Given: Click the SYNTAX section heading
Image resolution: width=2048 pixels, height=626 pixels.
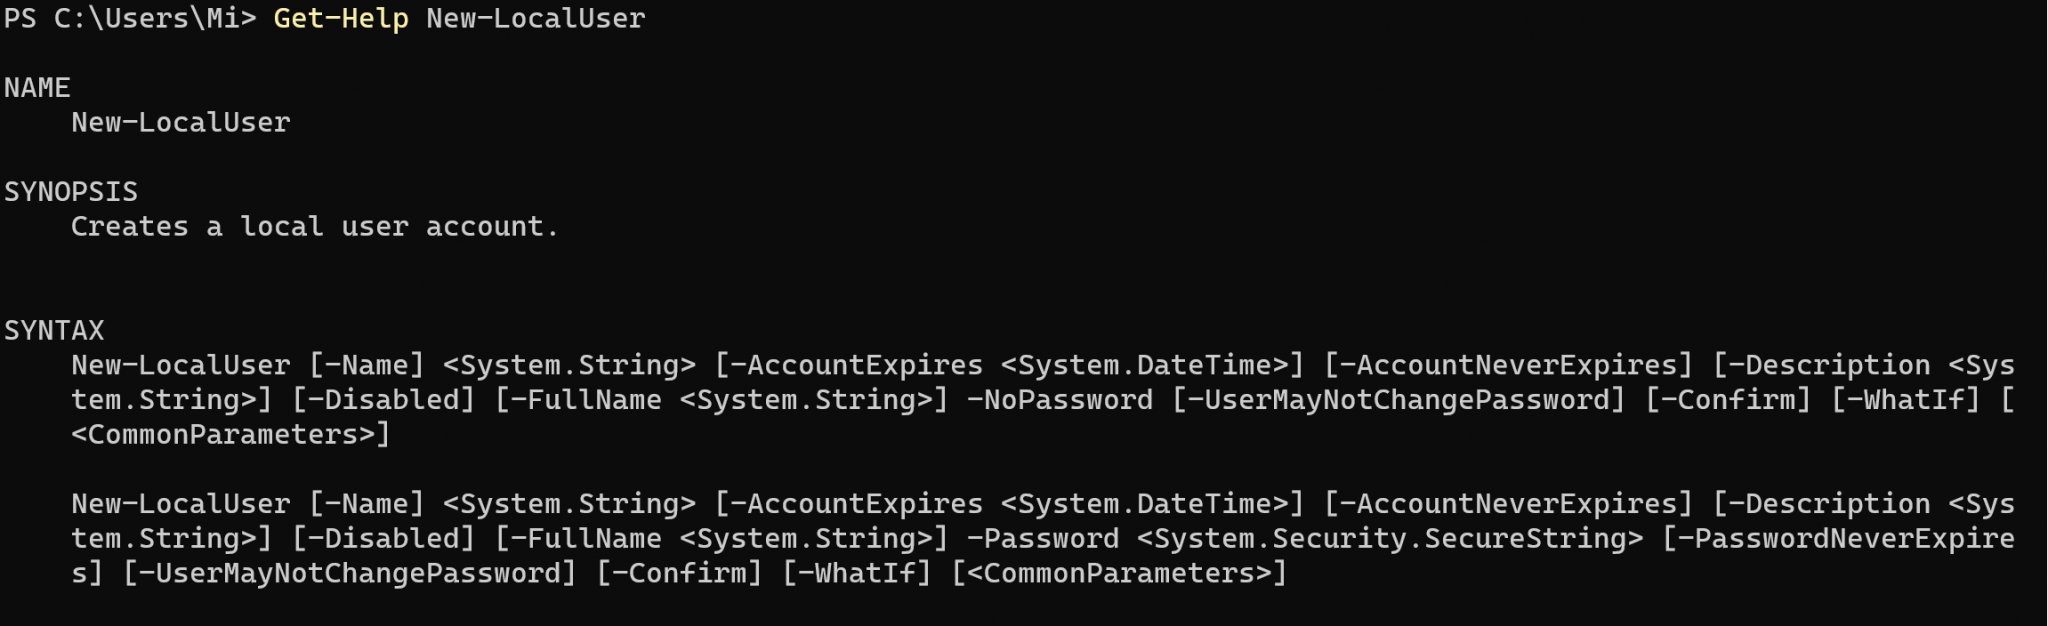Looking at the screenshot, I should [54, 331].
